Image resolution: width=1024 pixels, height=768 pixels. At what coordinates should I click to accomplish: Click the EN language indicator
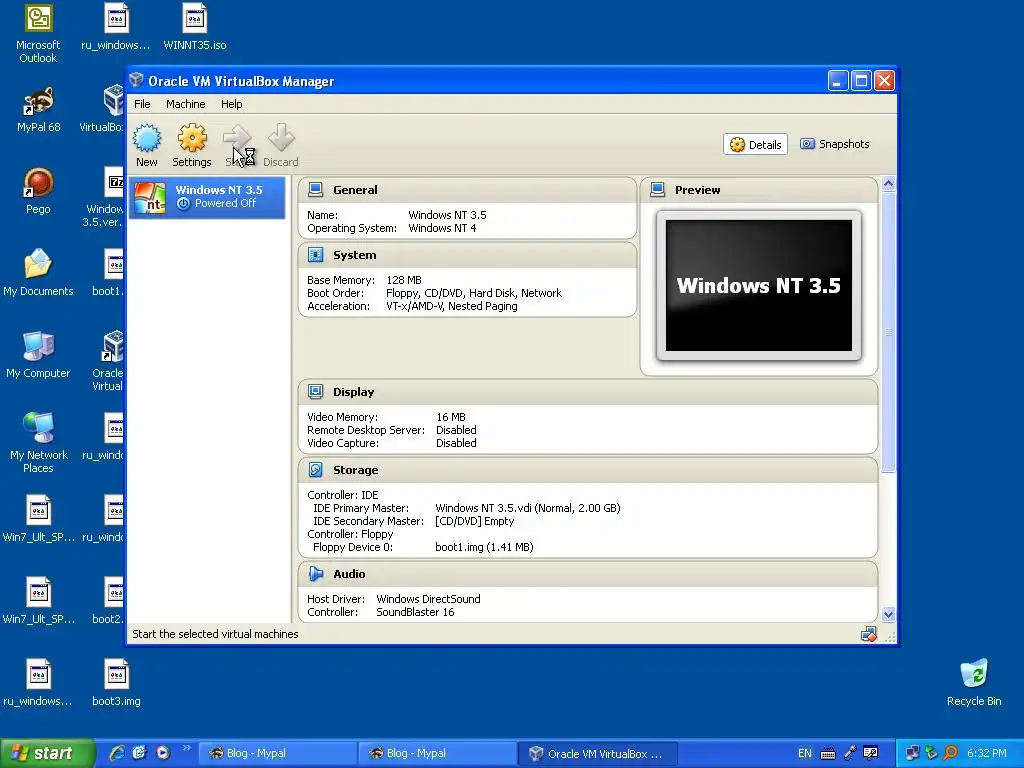click(805, 753)
